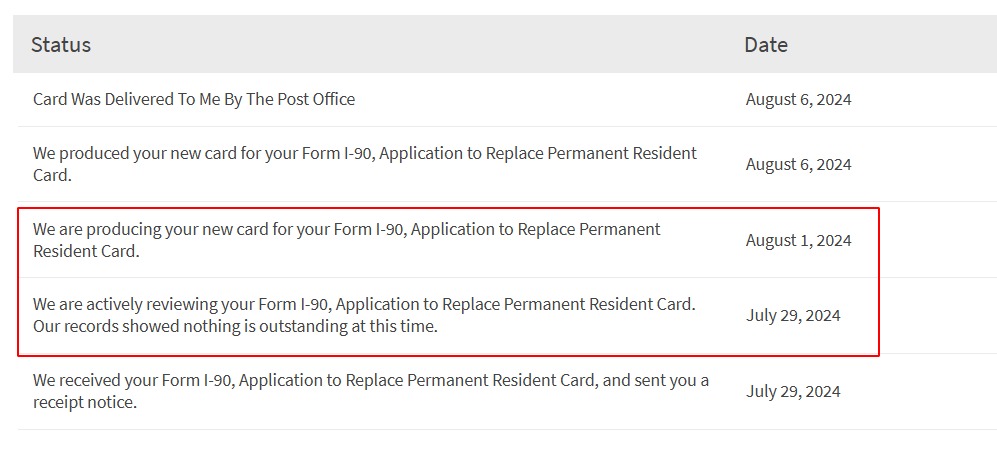Click 'Card.' continuation under produced status
997x467 pixels.
tap(52, 176)
